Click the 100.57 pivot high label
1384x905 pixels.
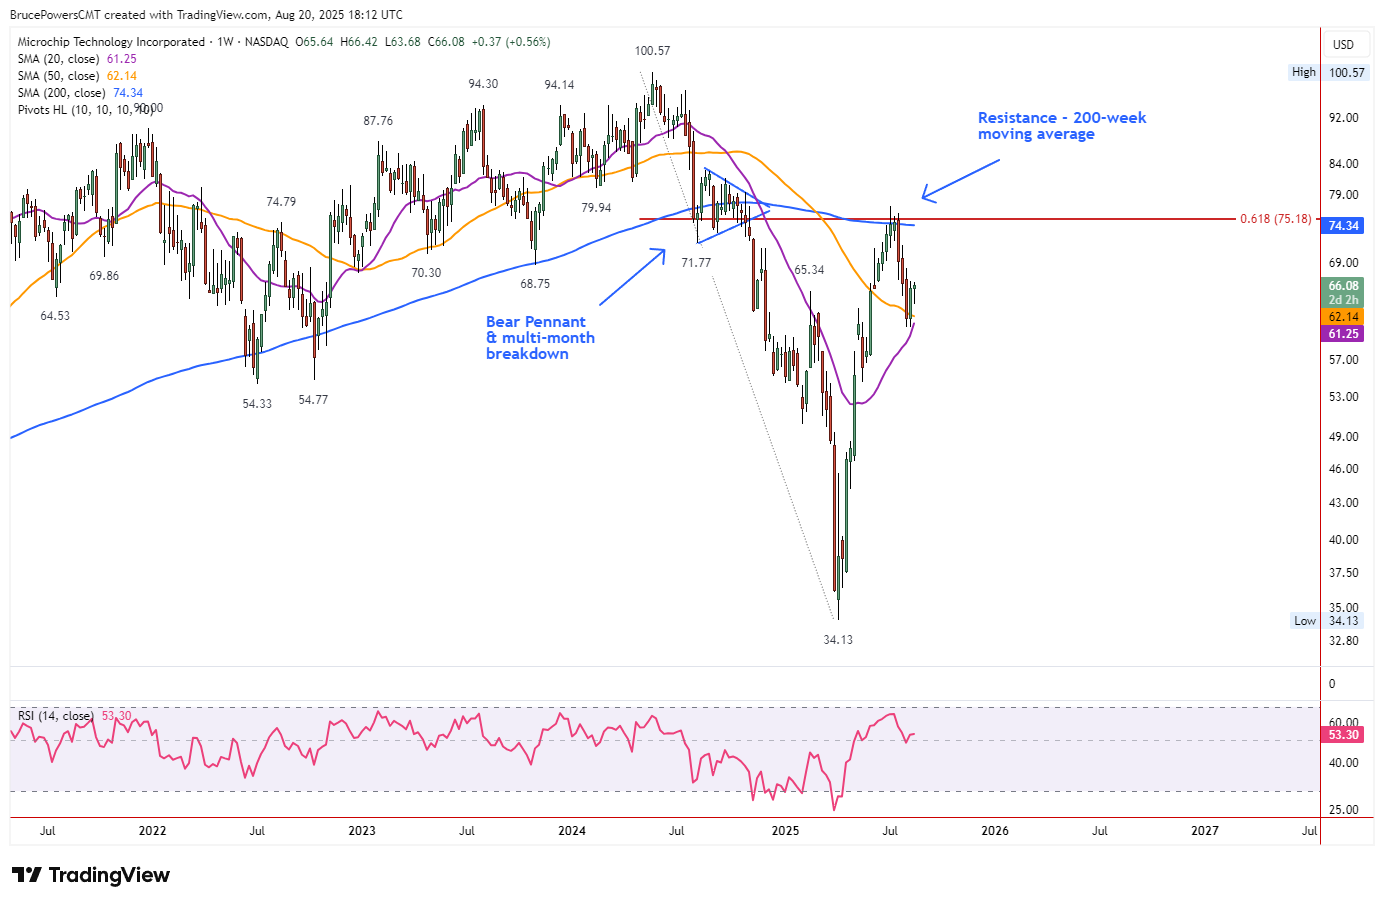[652, 51]
